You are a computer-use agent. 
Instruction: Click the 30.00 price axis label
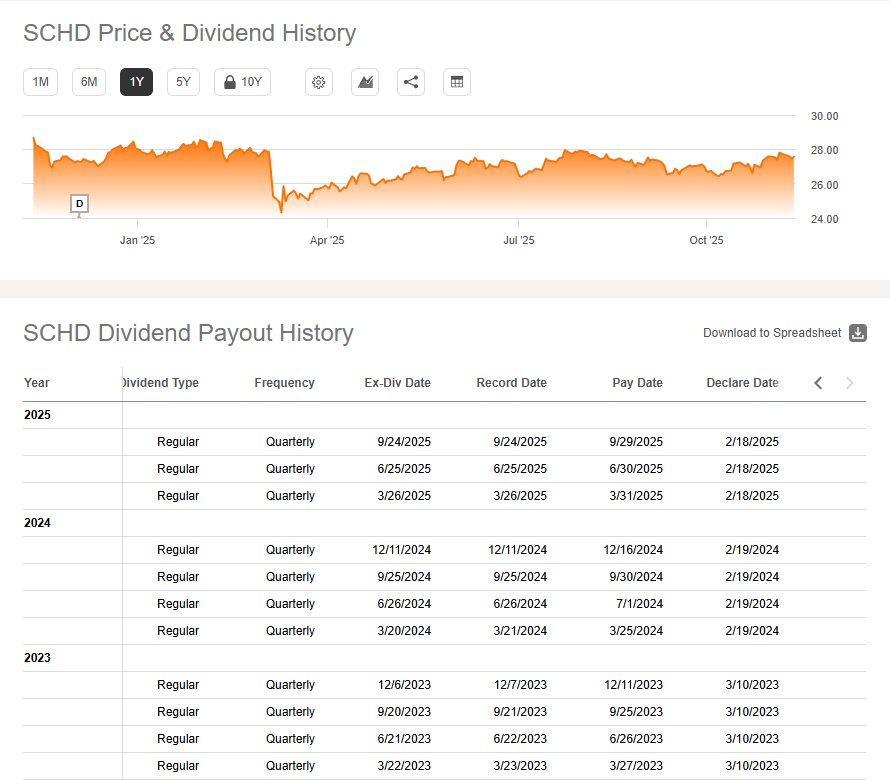[x=824, y=116]
